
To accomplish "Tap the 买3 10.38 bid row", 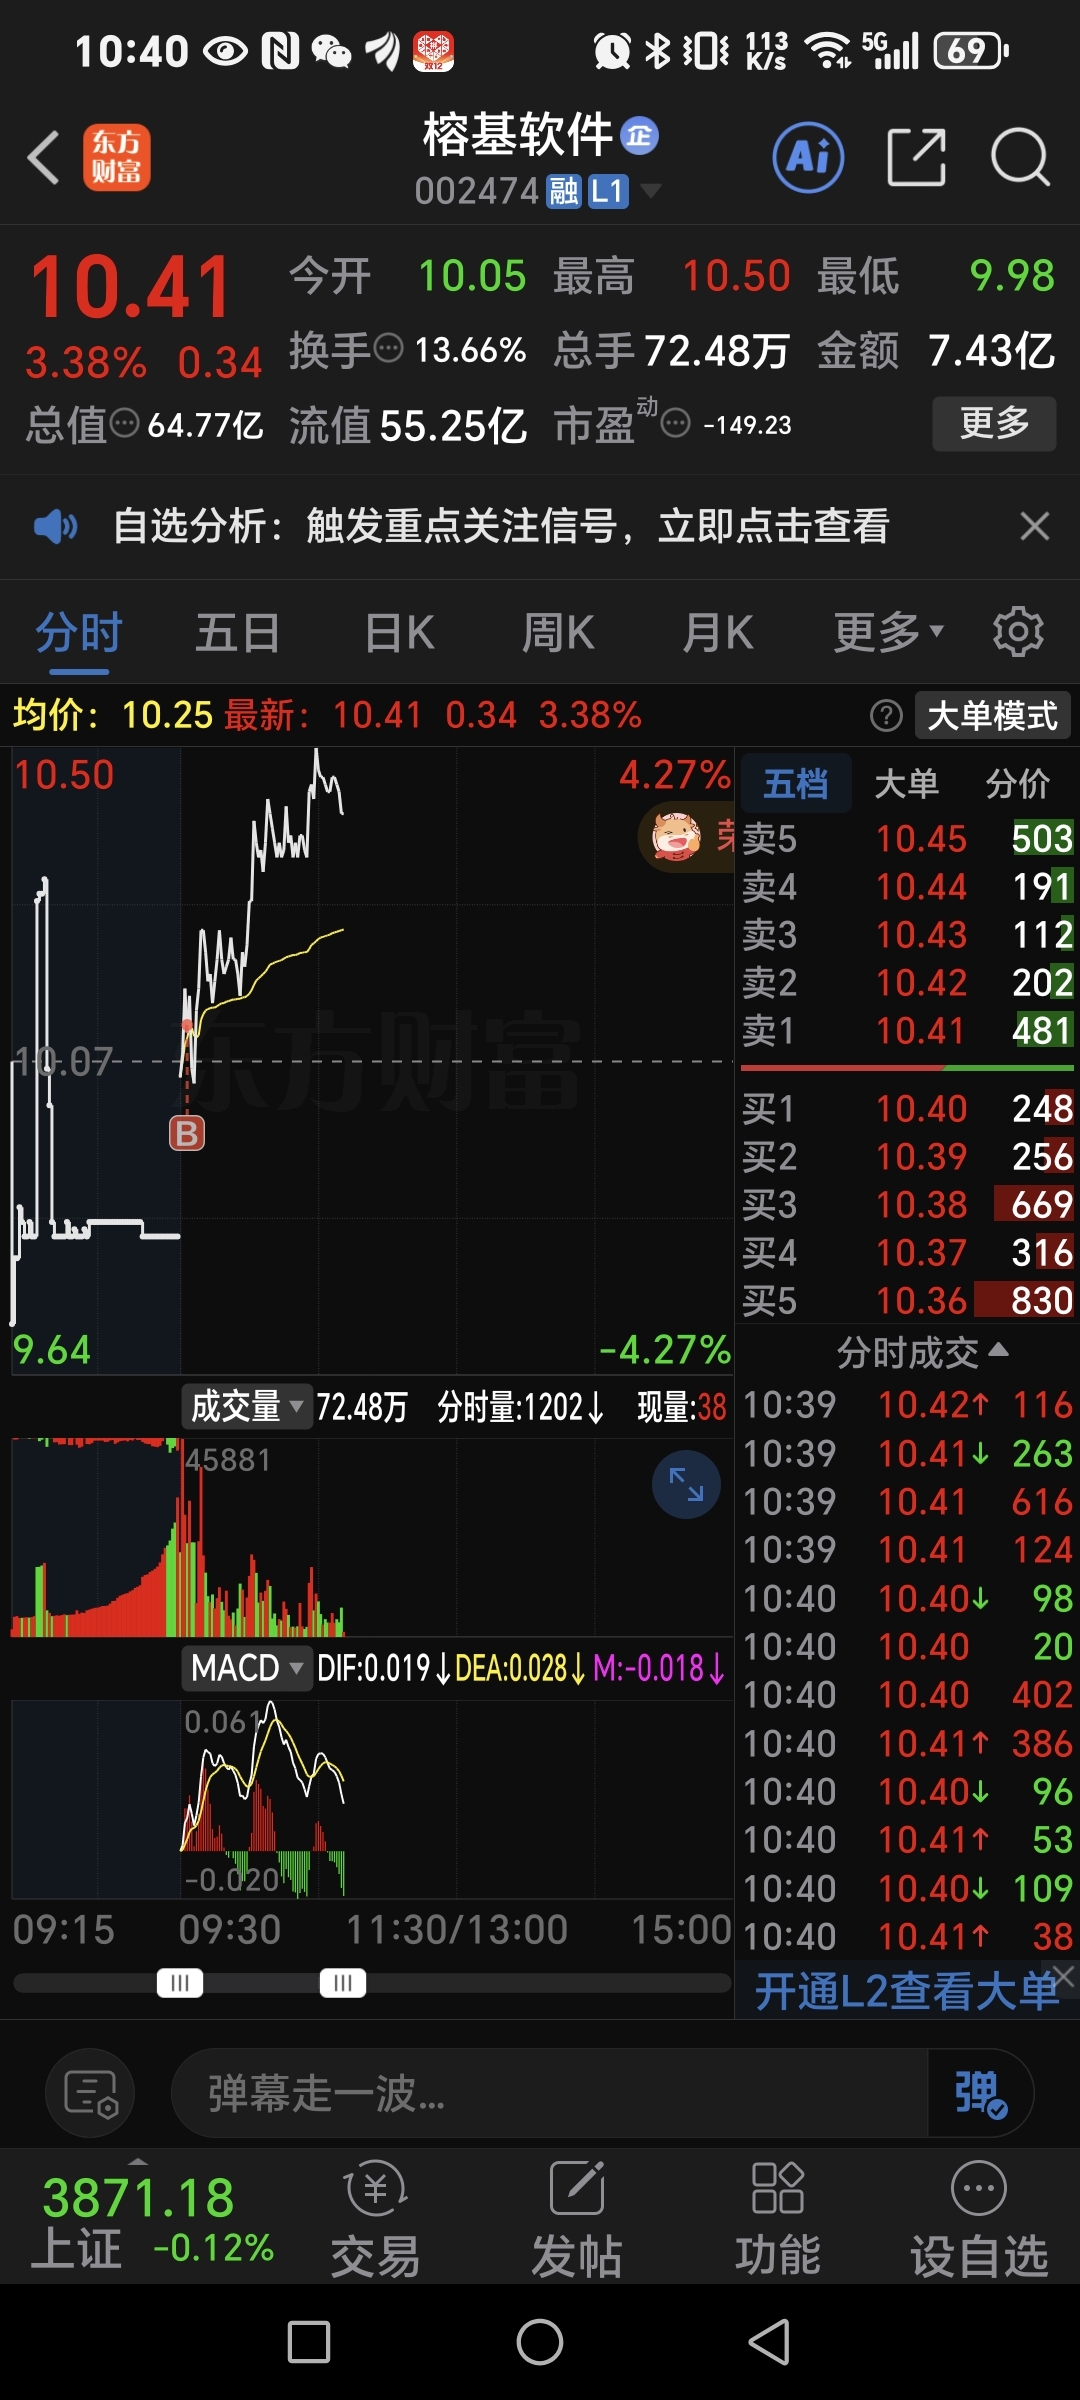I will [907, 1205].
